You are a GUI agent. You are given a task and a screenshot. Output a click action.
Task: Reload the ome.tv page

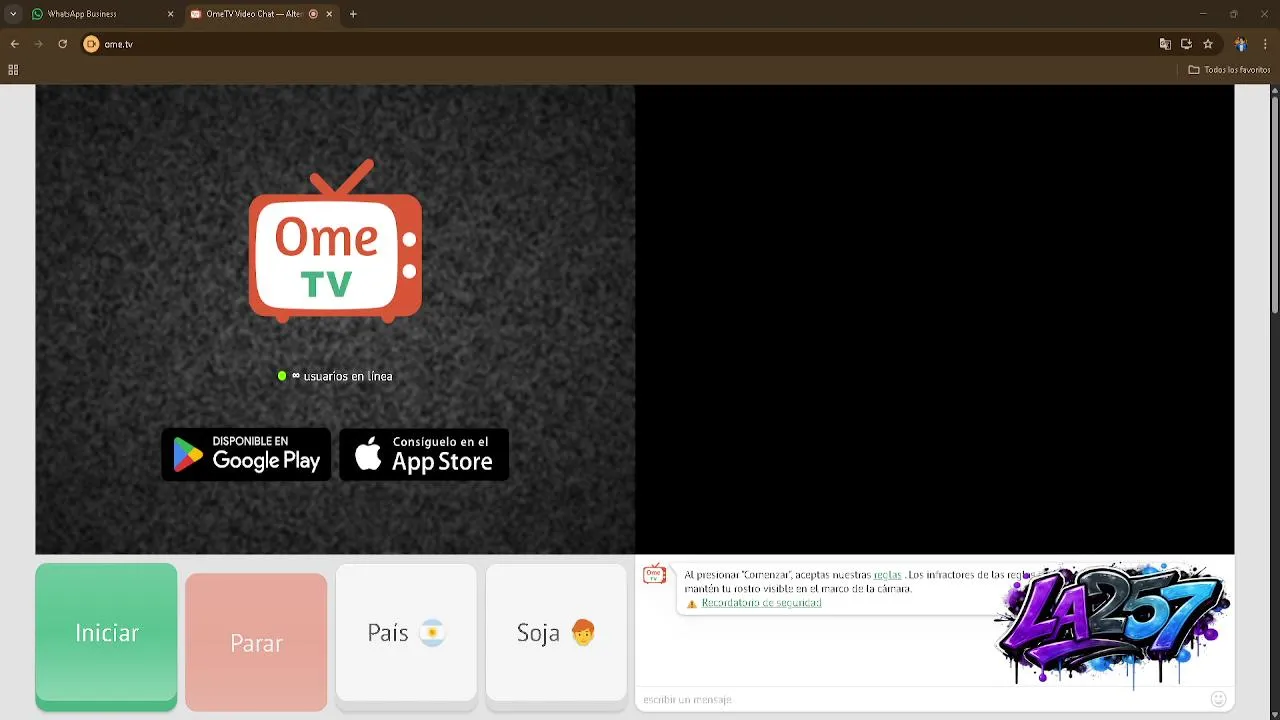tap(62, 44)
